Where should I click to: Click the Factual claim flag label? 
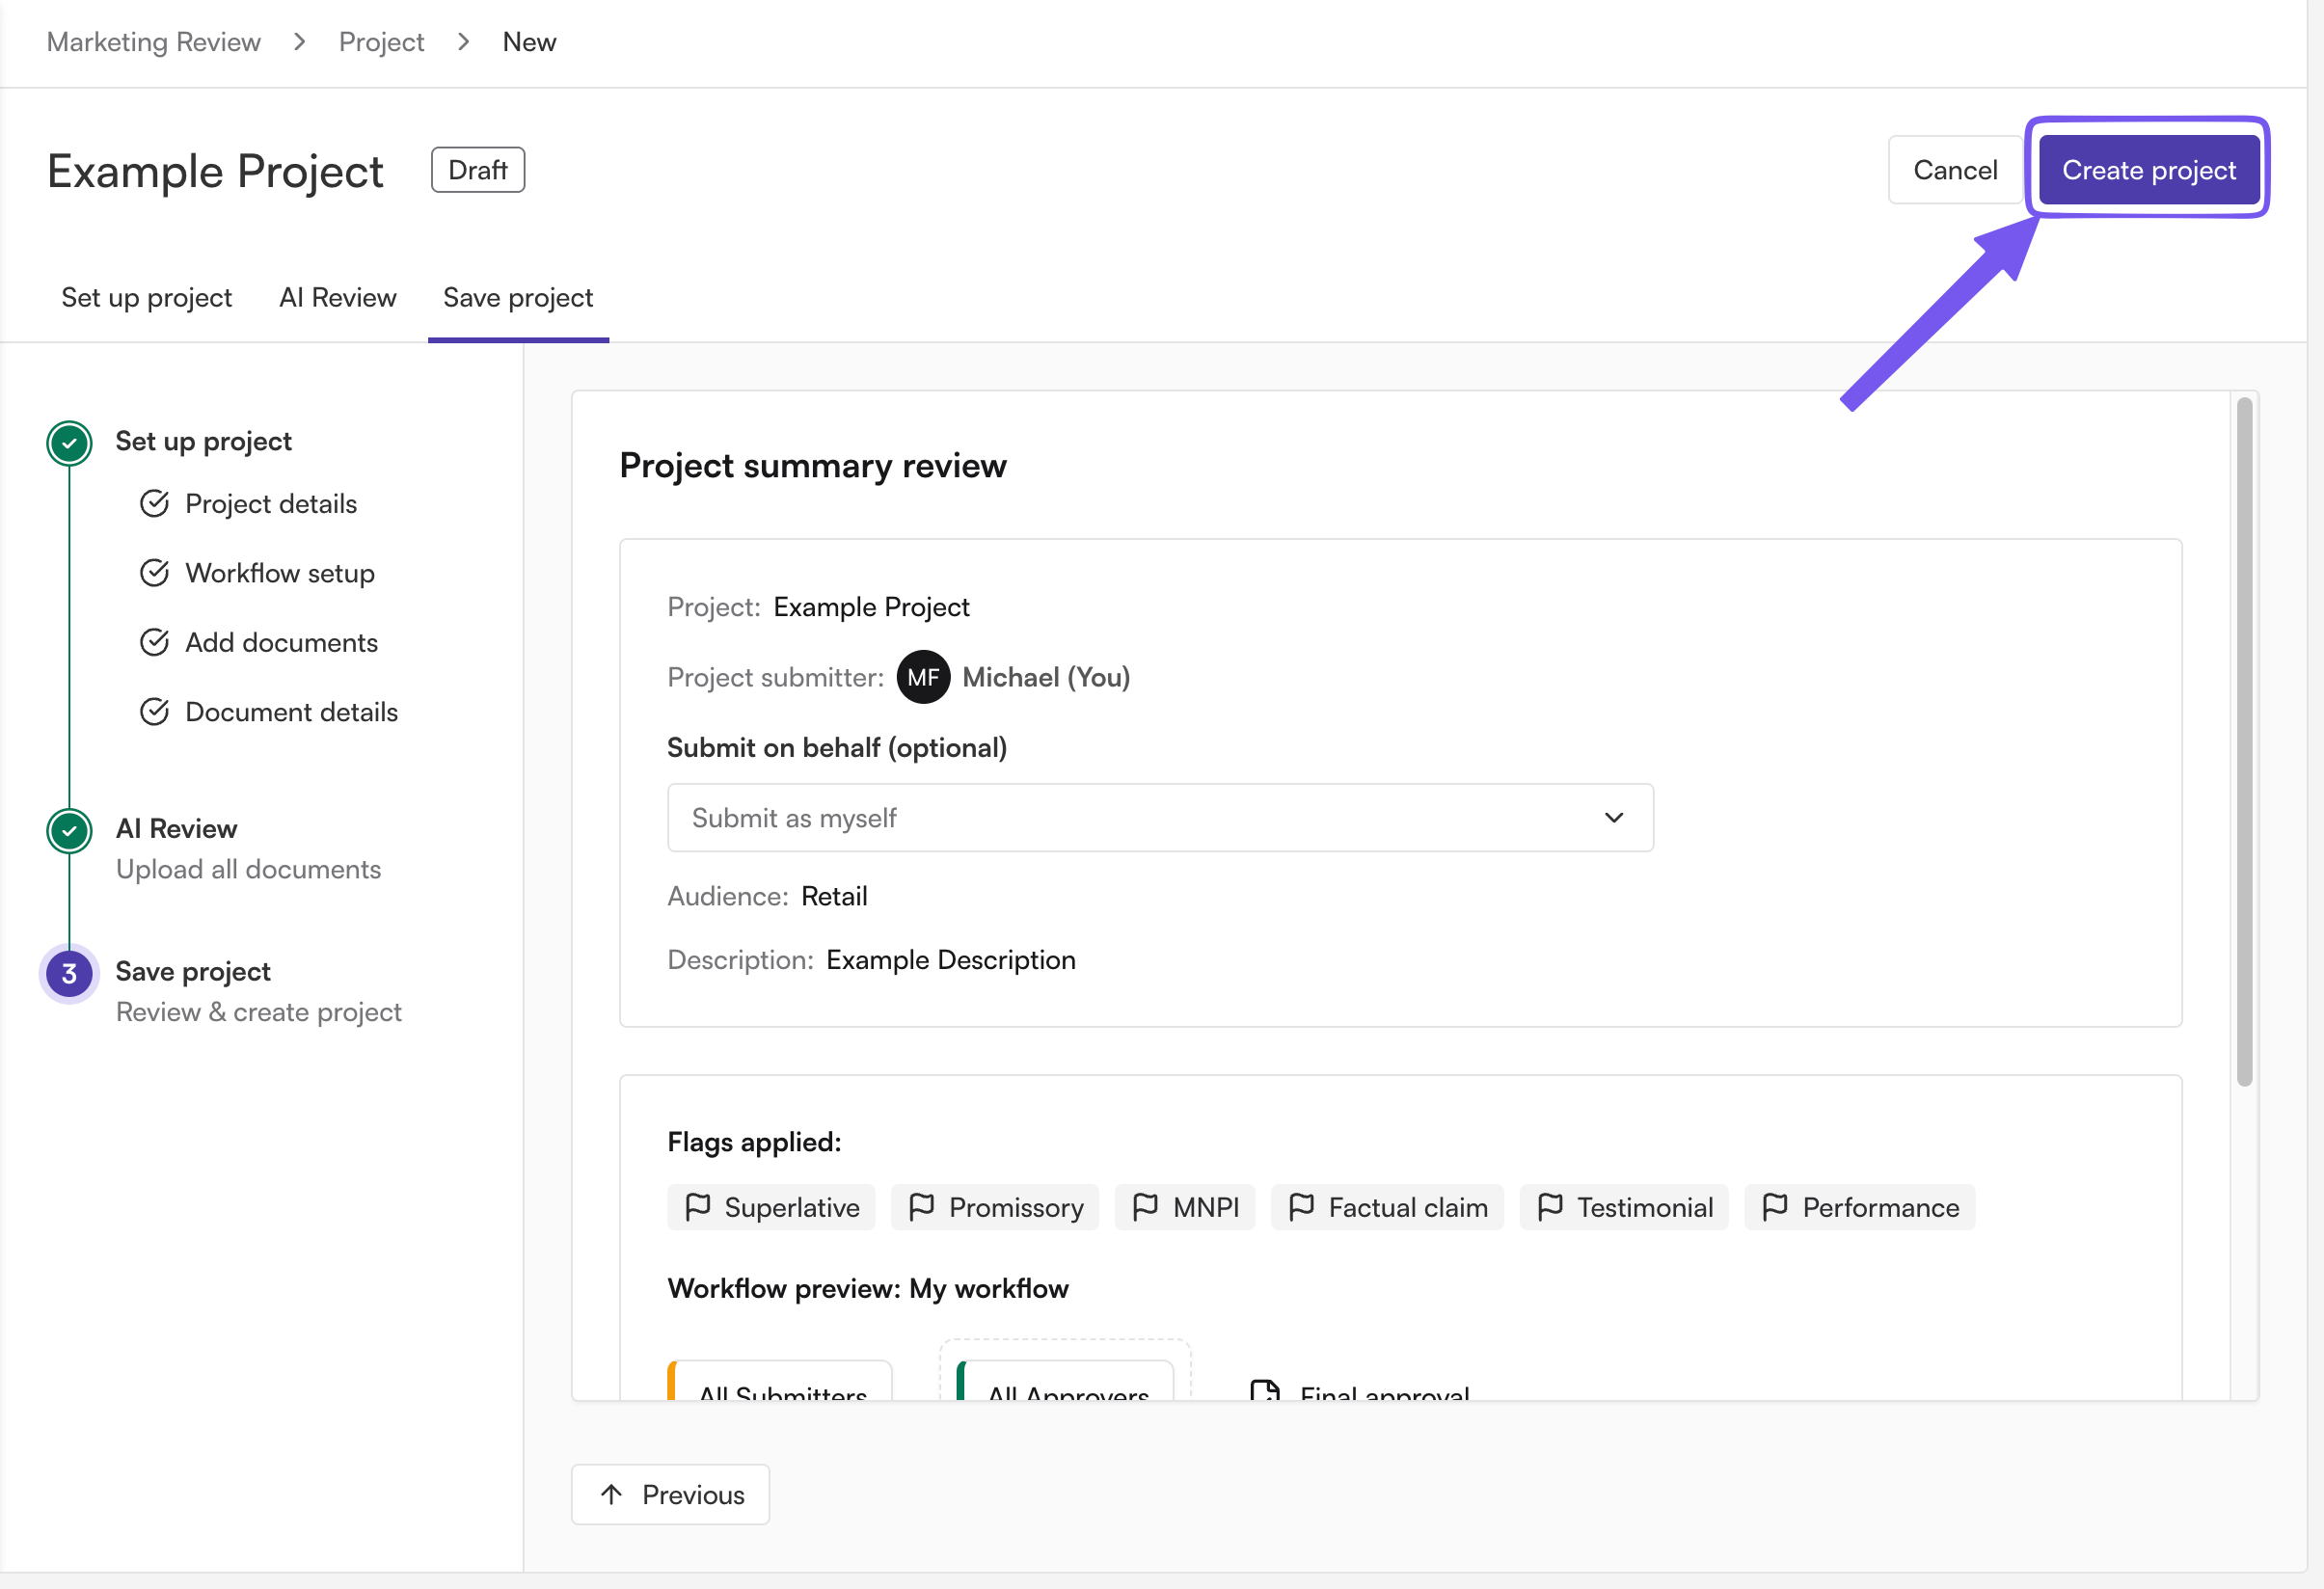click(1408, 1207)
